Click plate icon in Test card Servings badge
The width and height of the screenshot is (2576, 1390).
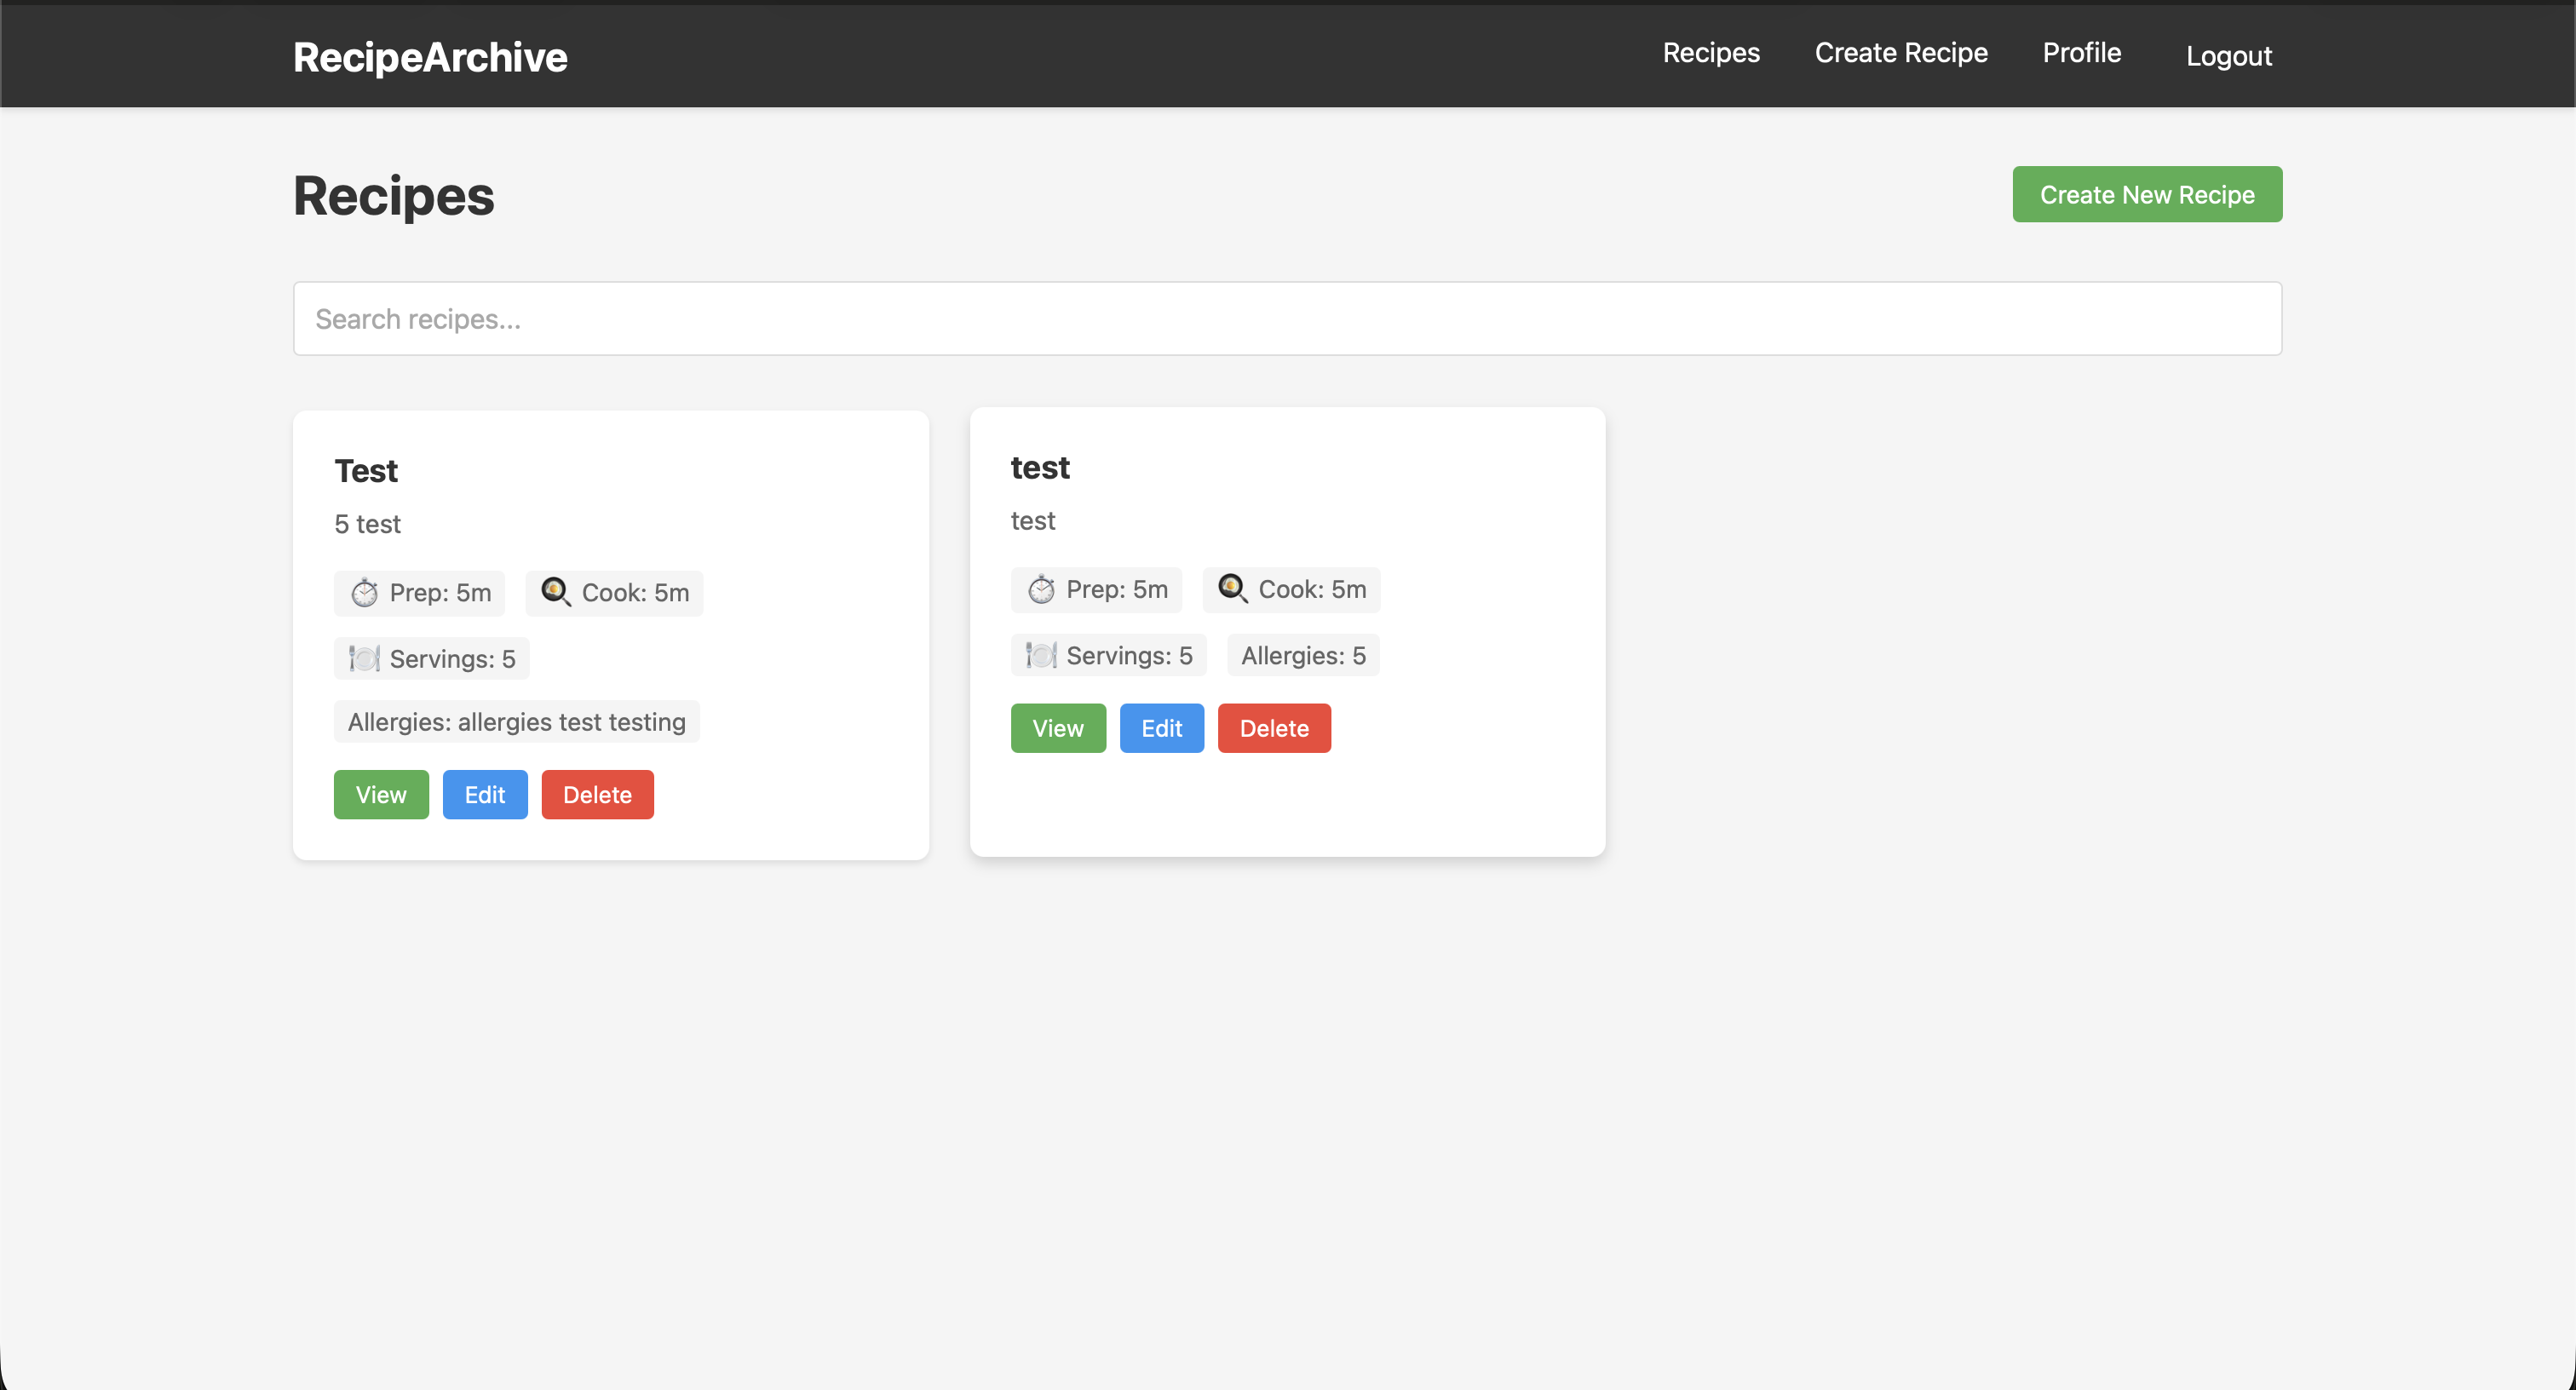point(364,659)
